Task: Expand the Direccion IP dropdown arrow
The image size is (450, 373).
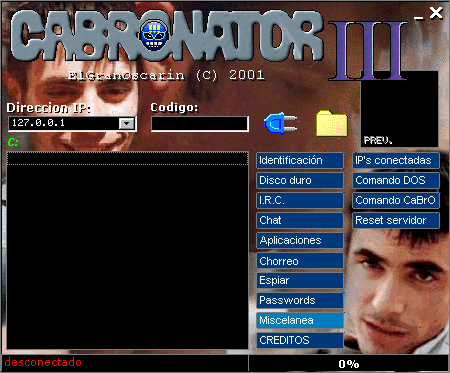Action: click(x=127, y=123)
